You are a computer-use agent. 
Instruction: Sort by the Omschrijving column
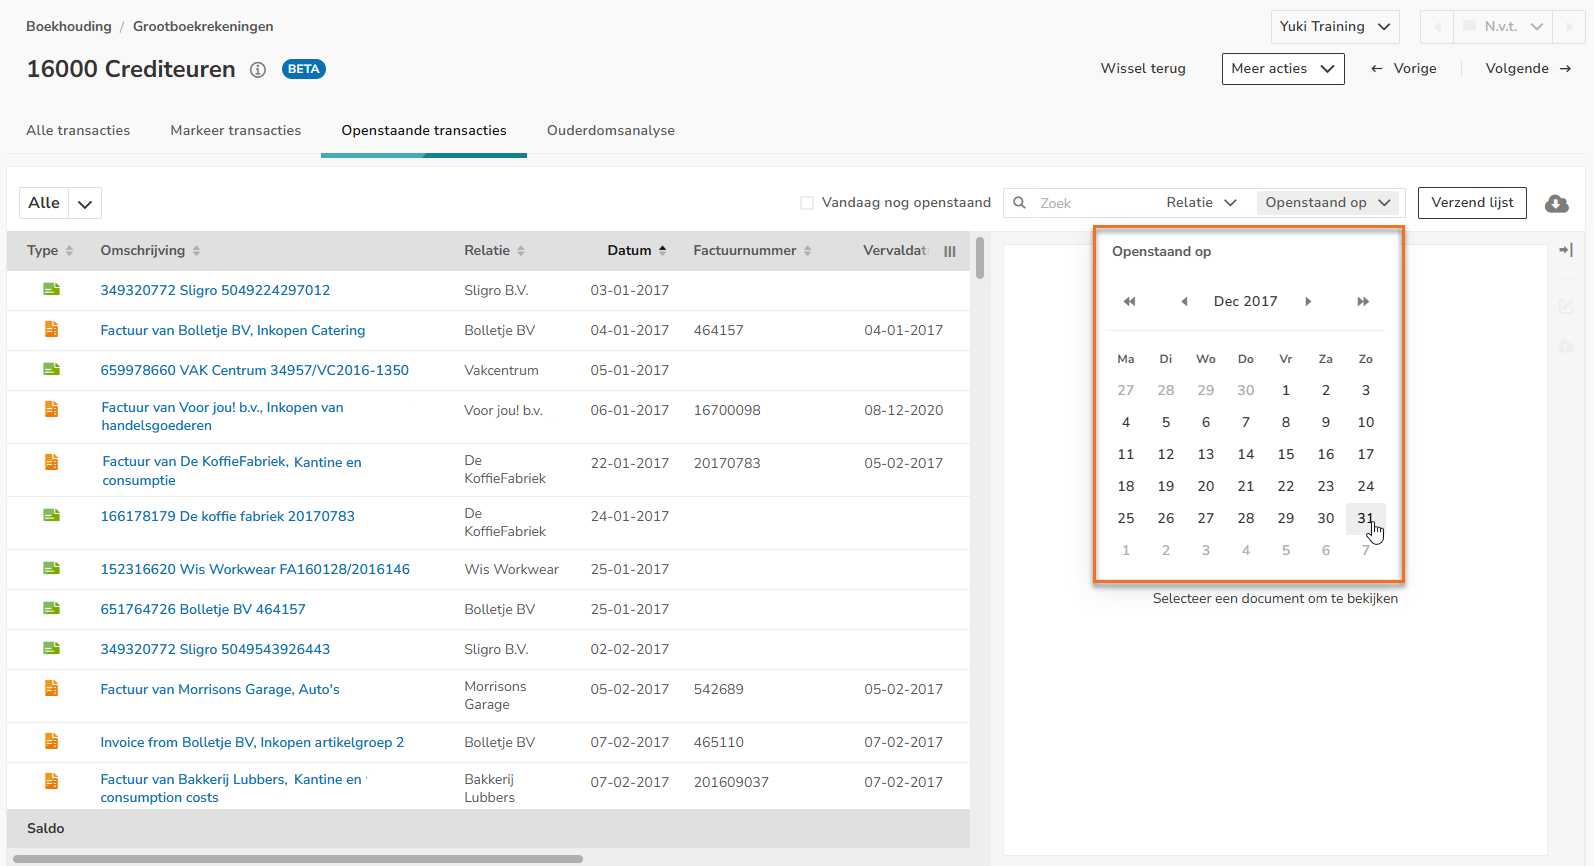click(x=150, y=251)
